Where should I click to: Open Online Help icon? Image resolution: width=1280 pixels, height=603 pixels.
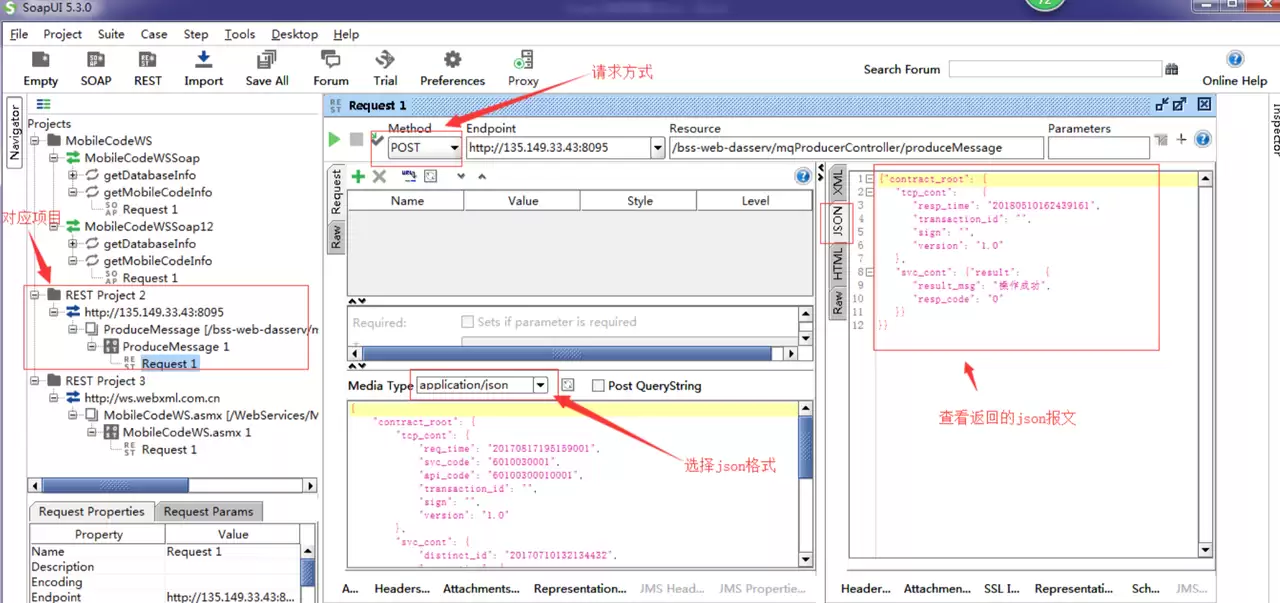click(x=1235, y=60)
